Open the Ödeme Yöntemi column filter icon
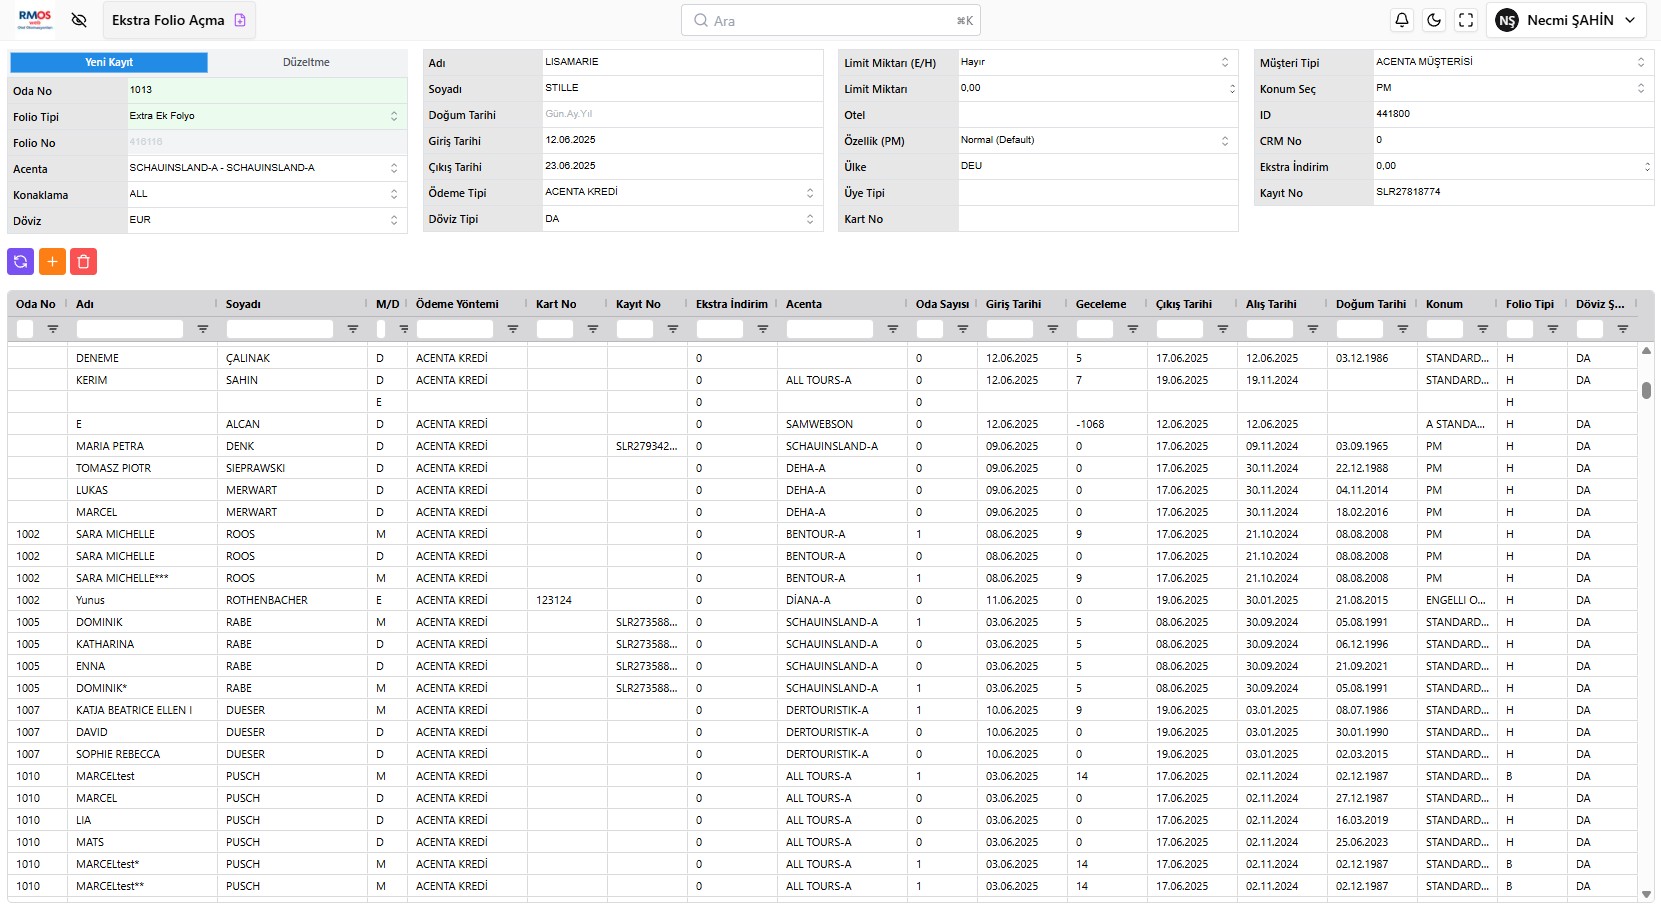Viewport: 1661px width, 909px height. click(513, 329)
